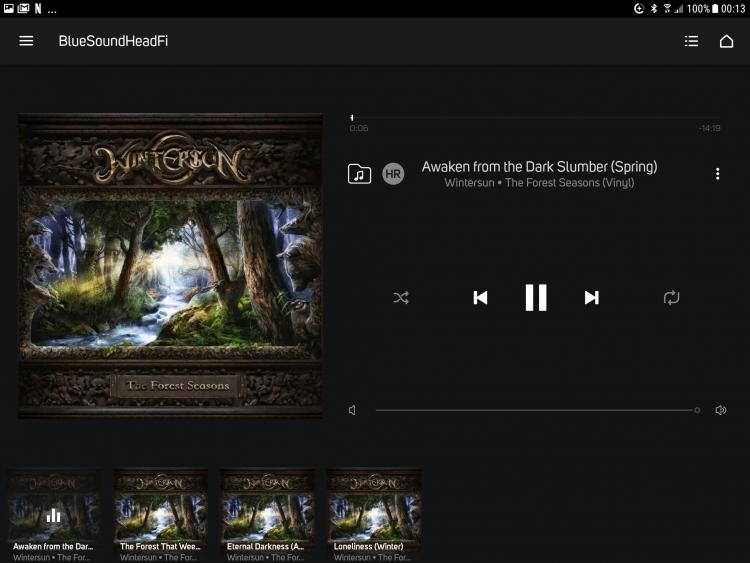Open the track options three-dot menu
Viewport: 750px width, 563px height.
pyautogui.click(x=717, y=174)
